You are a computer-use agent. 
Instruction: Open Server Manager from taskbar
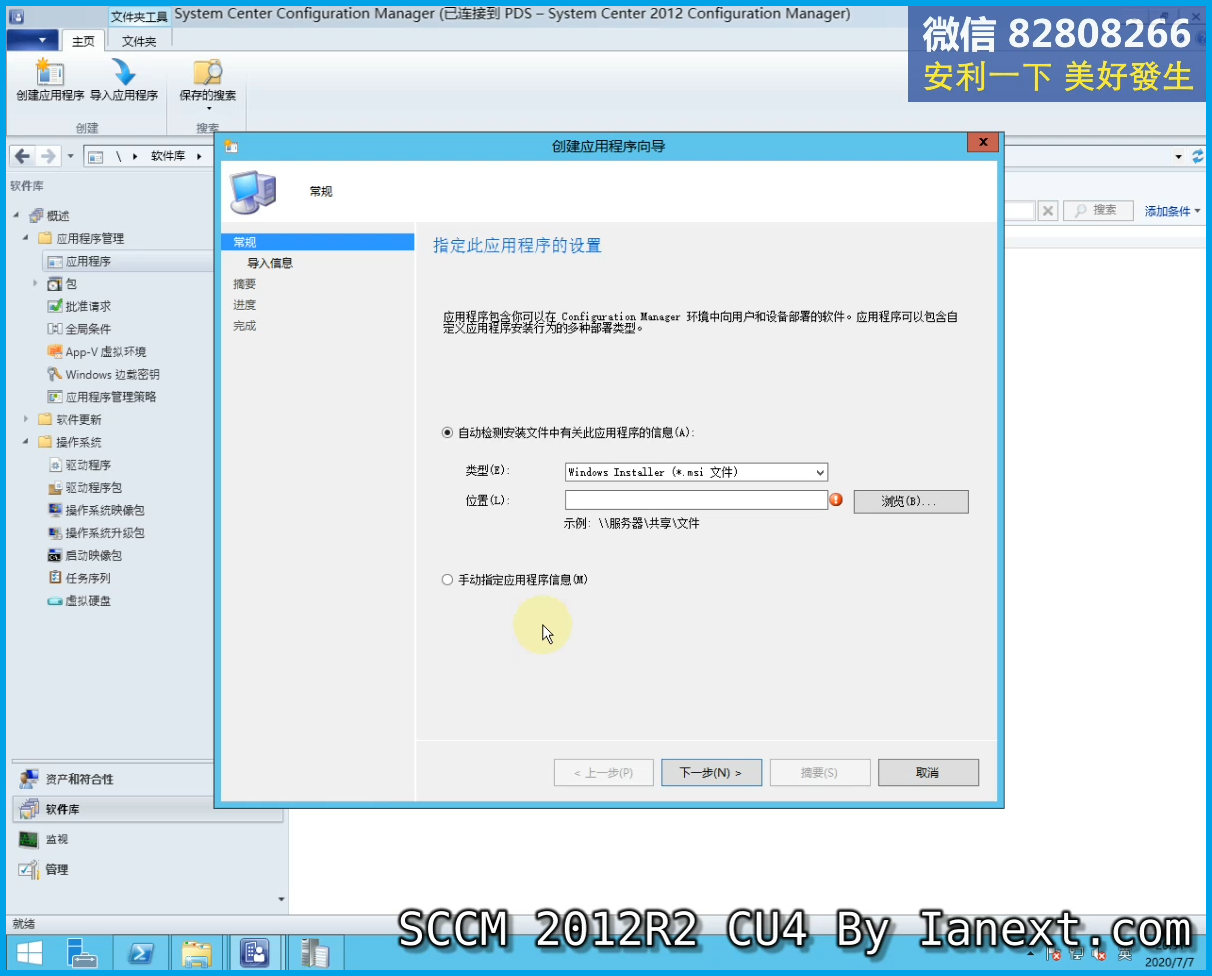pyautogui.click(x=80, y=952)
